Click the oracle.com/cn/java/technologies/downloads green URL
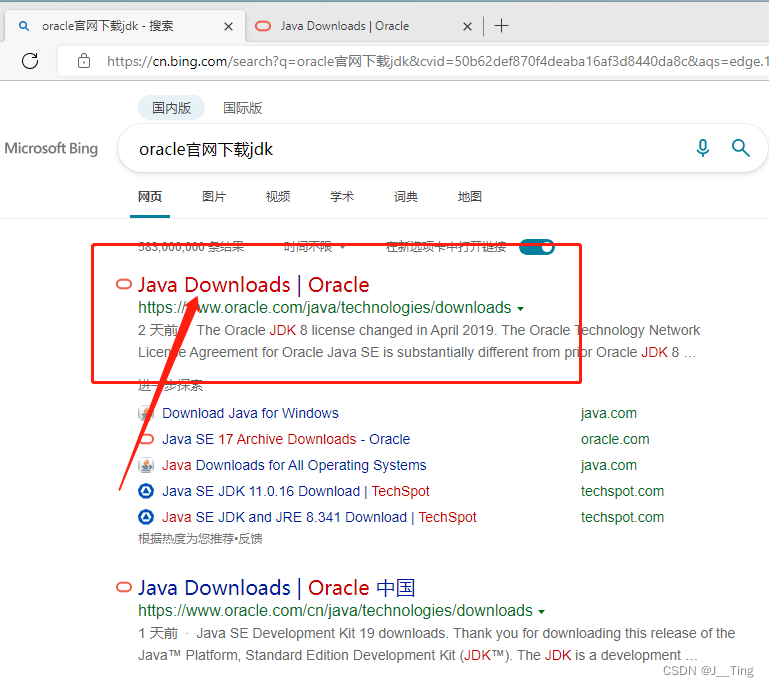This screenshot has height=687, width=769. click(335, 611)
